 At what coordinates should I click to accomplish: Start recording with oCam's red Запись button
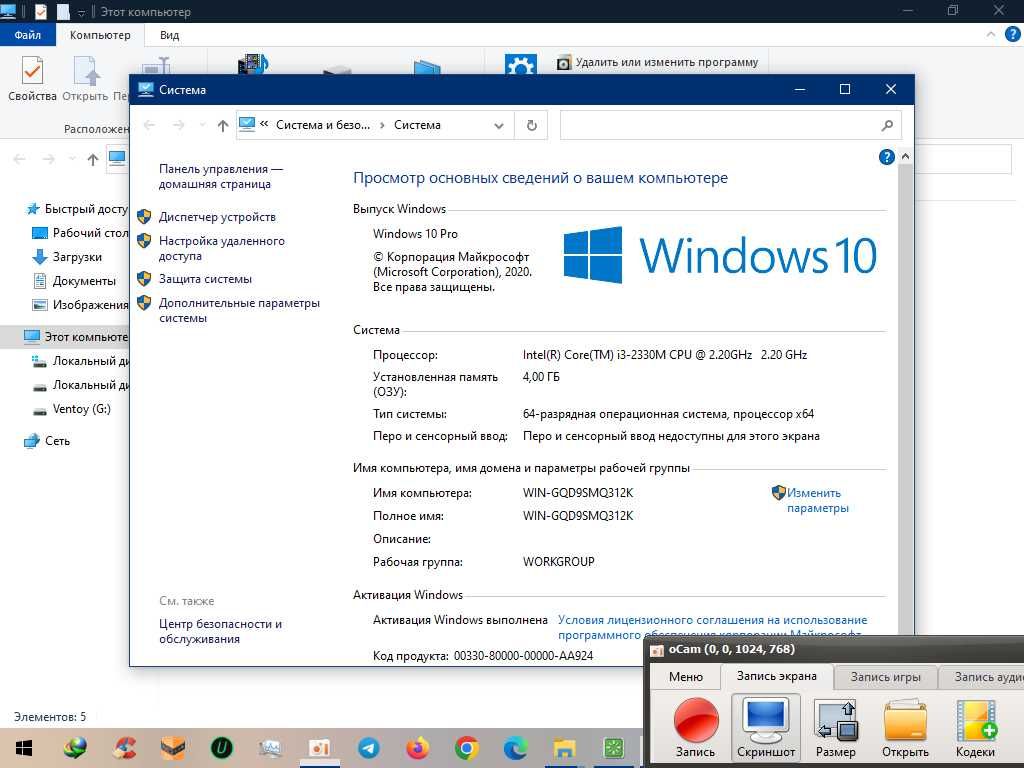(x=696, y=726)
